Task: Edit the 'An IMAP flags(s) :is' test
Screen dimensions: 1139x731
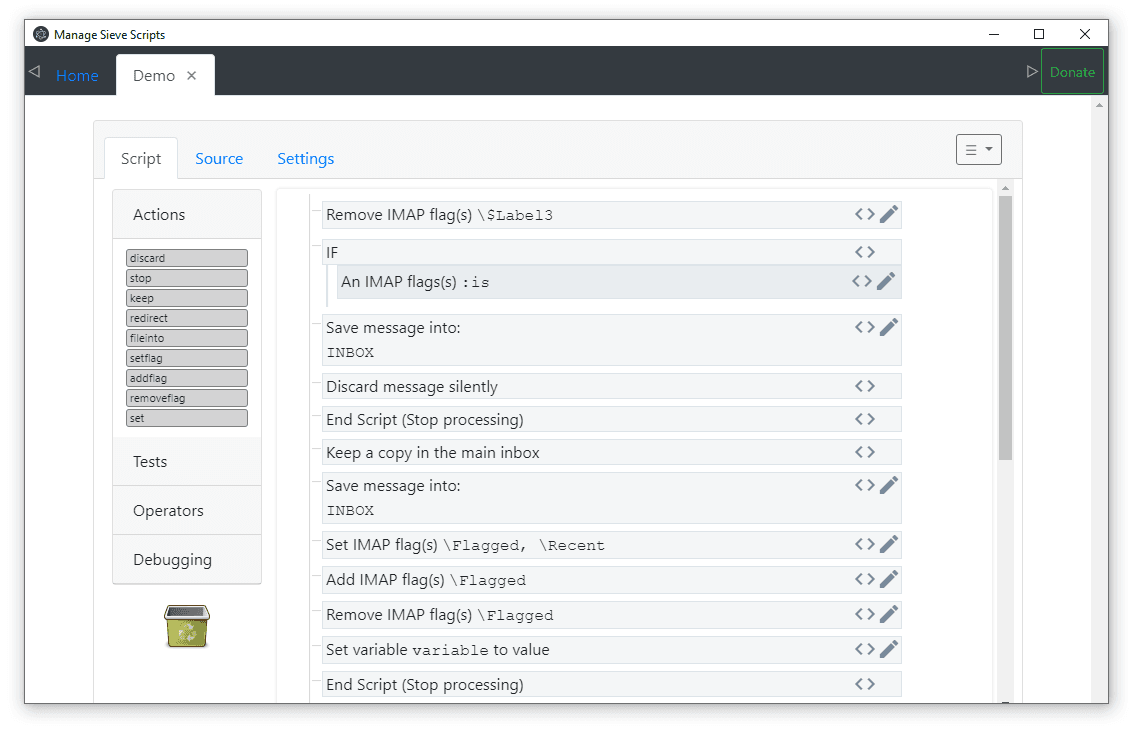Action: pyautogui.click(x=885, y=282)
